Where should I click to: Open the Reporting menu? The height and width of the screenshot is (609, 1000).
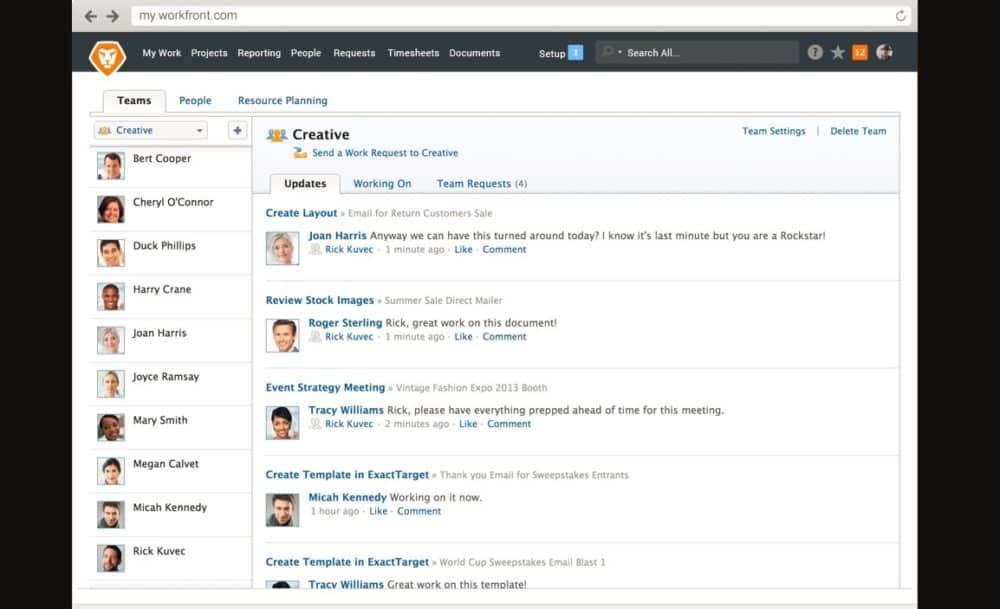(x=259, y=53)
